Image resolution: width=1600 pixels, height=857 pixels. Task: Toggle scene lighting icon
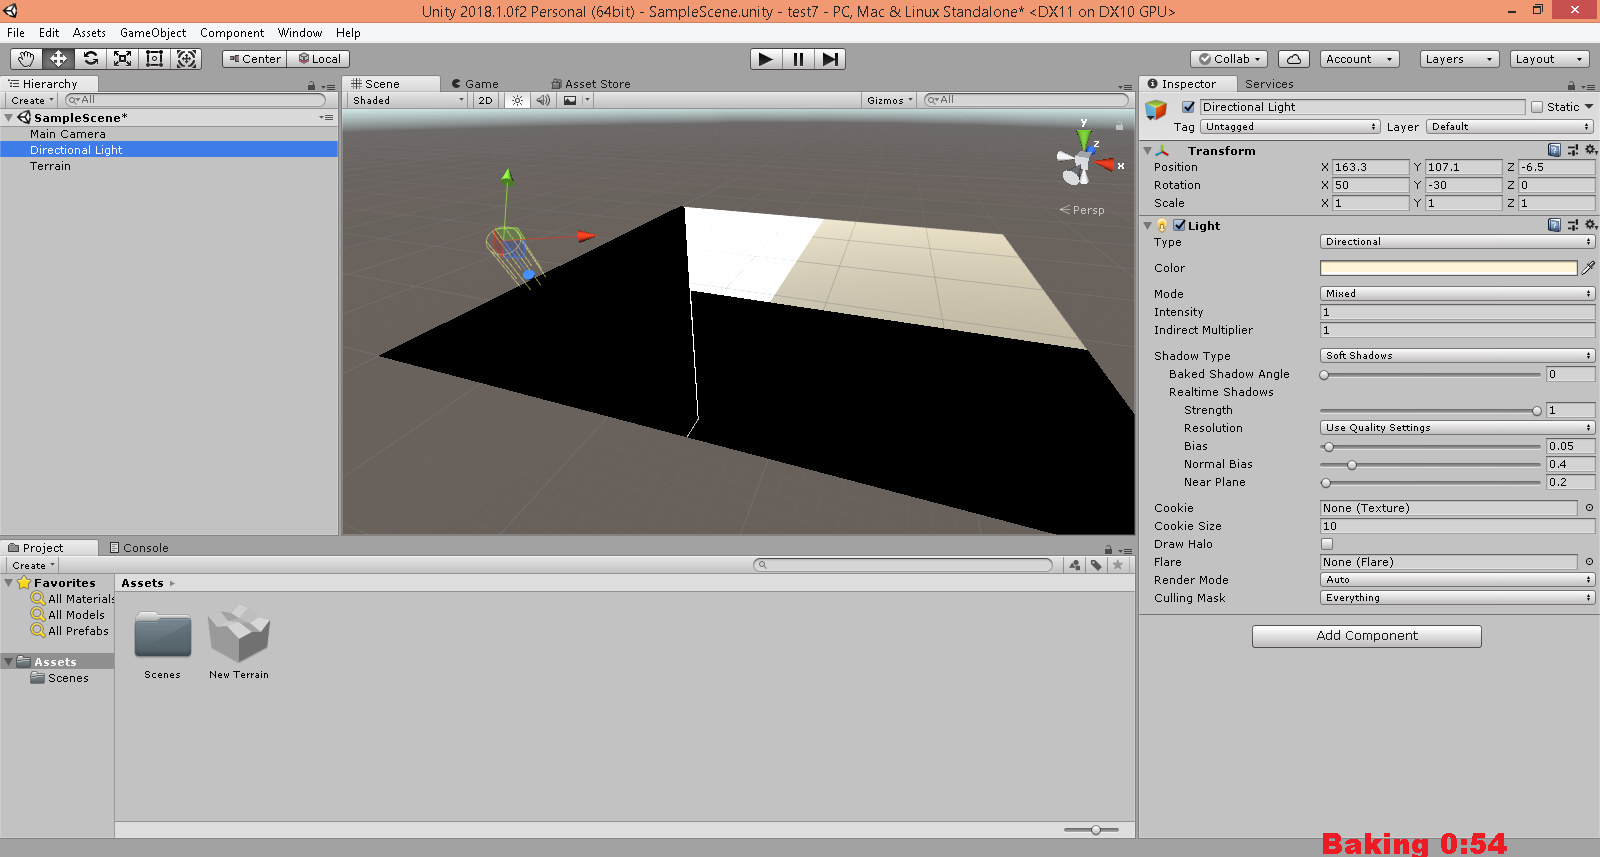click(517, 100)
